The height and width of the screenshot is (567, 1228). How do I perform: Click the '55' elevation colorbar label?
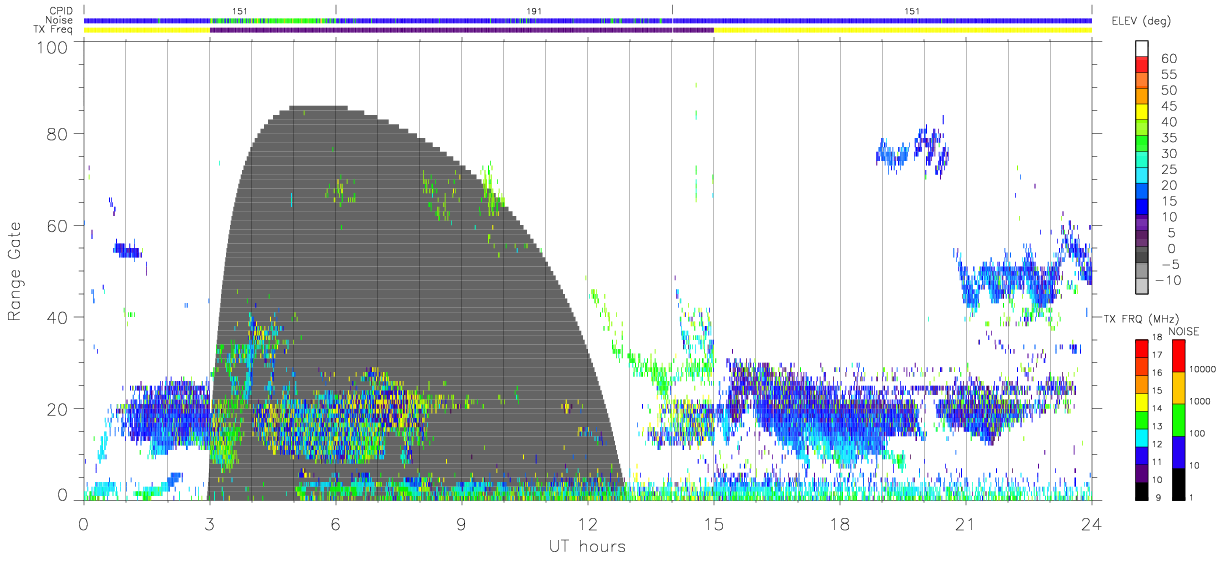click(x=1170, y=74)
